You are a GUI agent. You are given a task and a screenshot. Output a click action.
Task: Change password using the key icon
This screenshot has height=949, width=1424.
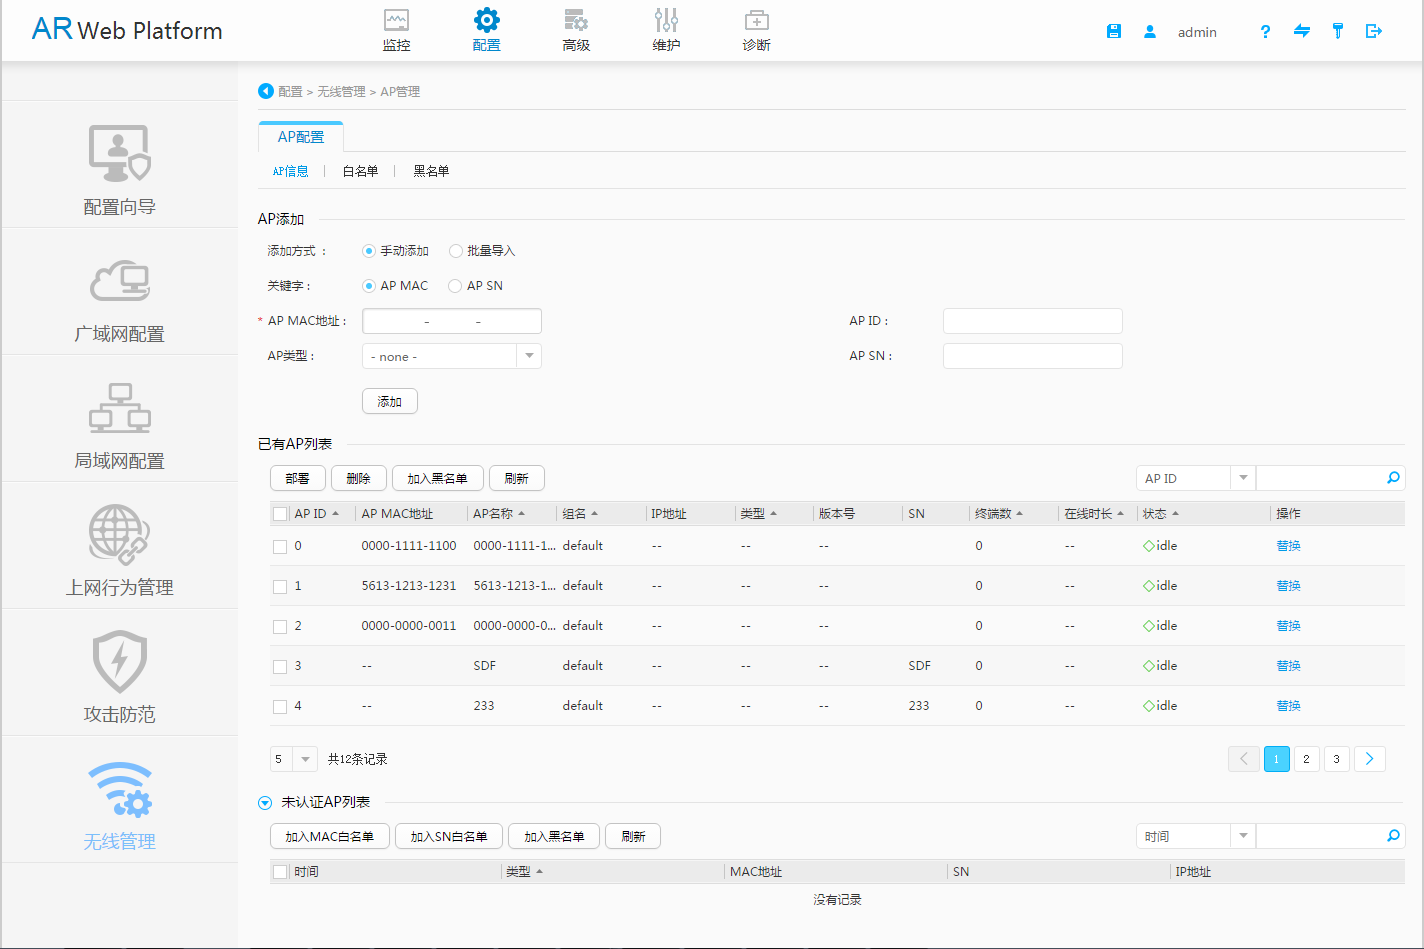[x=1337, y=31]
